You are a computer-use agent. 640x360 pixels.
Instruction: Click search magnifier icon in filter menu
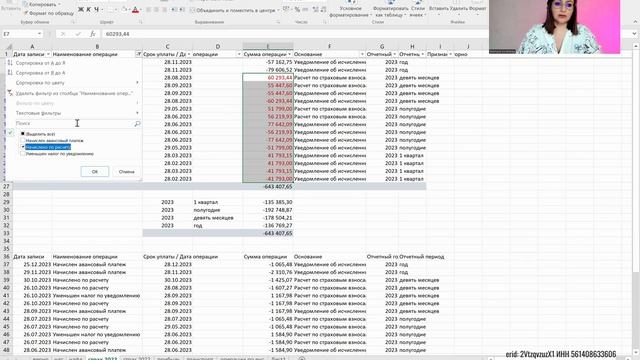(x=137, y=123)
